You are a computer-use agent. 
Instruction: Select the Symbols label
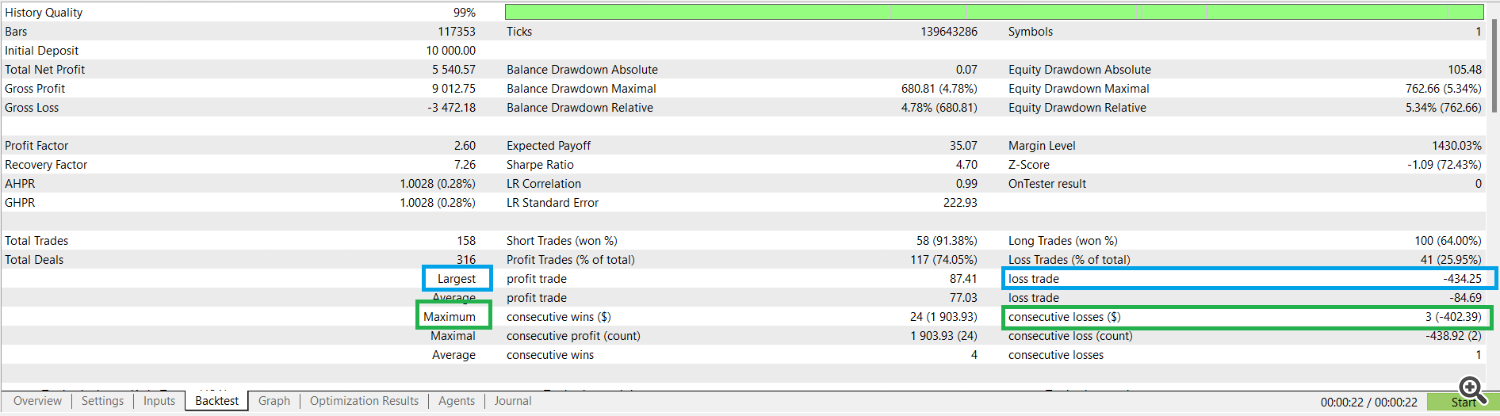1030,32
